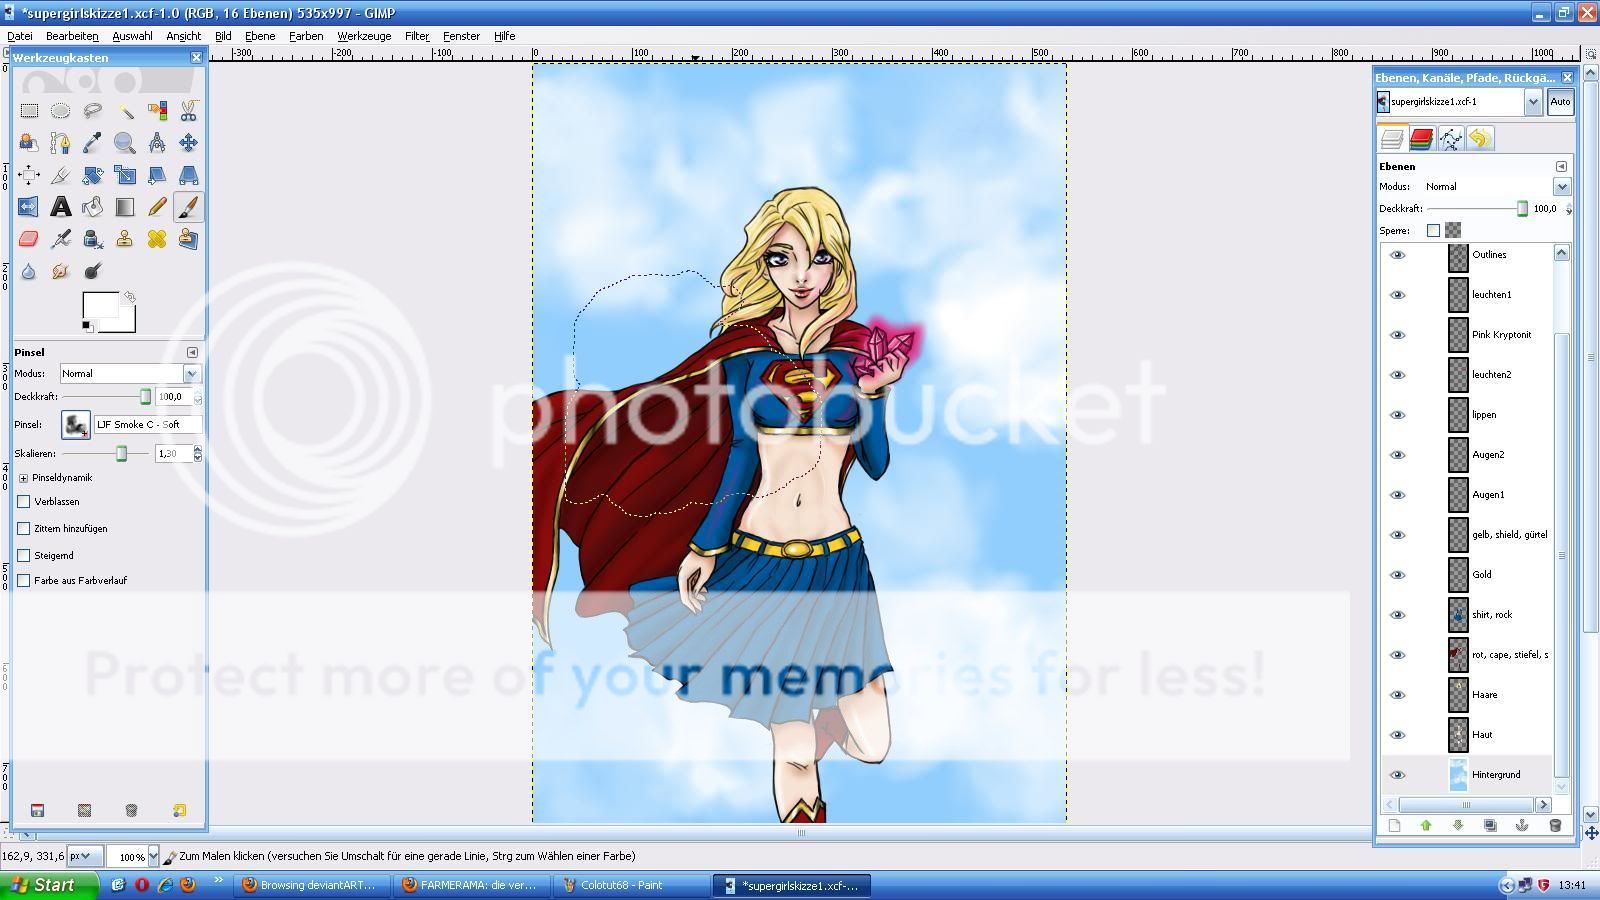The width and height of the screenshot is (1600, 900).
Task: Pick the Smudge finger tool
Action: (x=60, y=271)
